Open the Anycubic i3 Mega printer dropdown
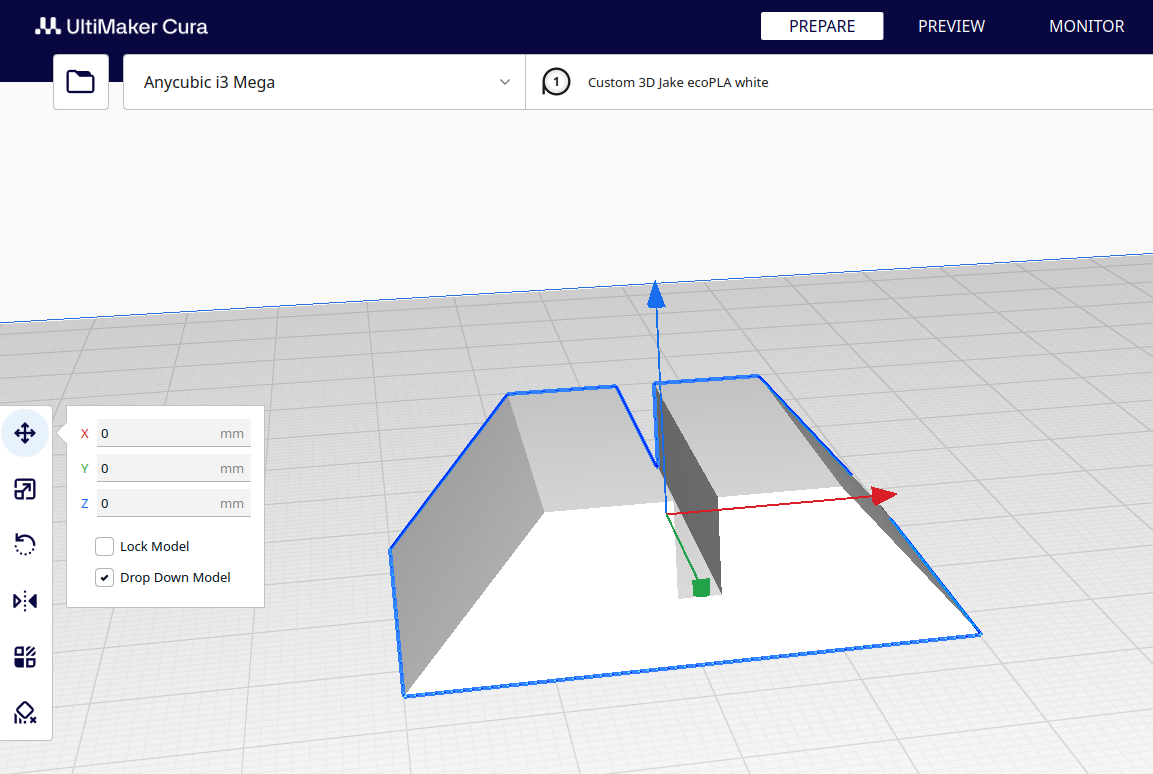The height and width of the screenshot is (774, 1153). pos(323,81)
